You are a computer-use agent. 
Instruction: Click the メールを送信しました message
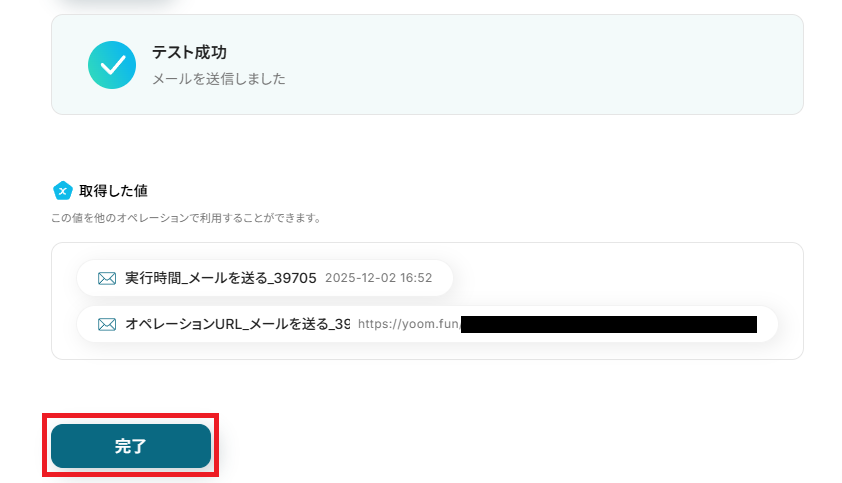(x=219, y=79)
